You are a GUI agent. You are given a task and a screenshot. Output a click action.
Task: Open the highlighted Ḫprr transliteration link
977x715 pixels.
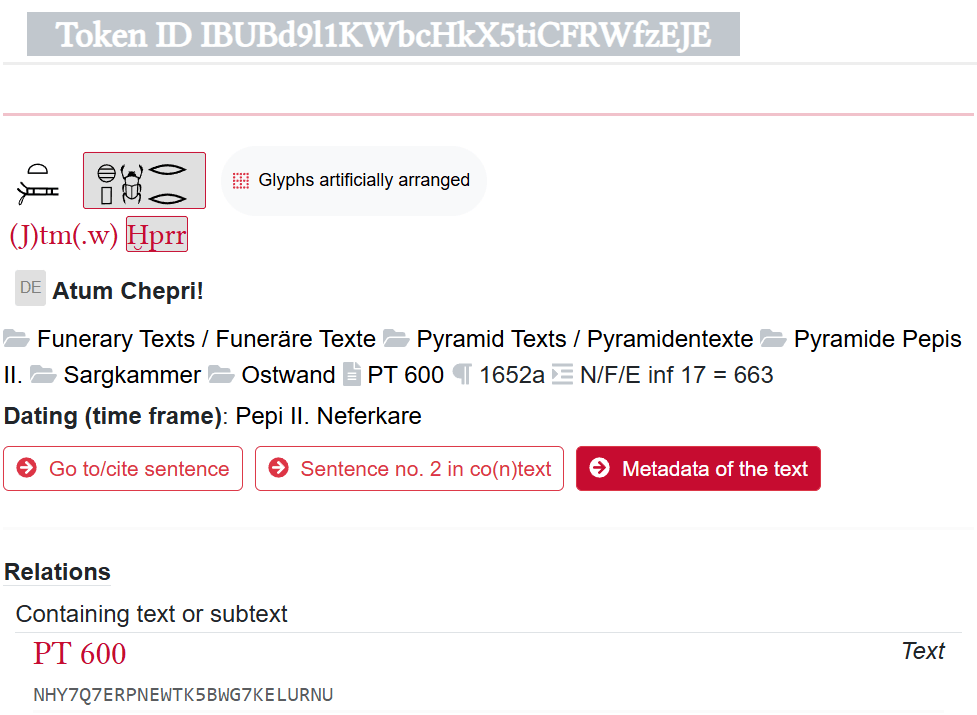pos(157,236)
